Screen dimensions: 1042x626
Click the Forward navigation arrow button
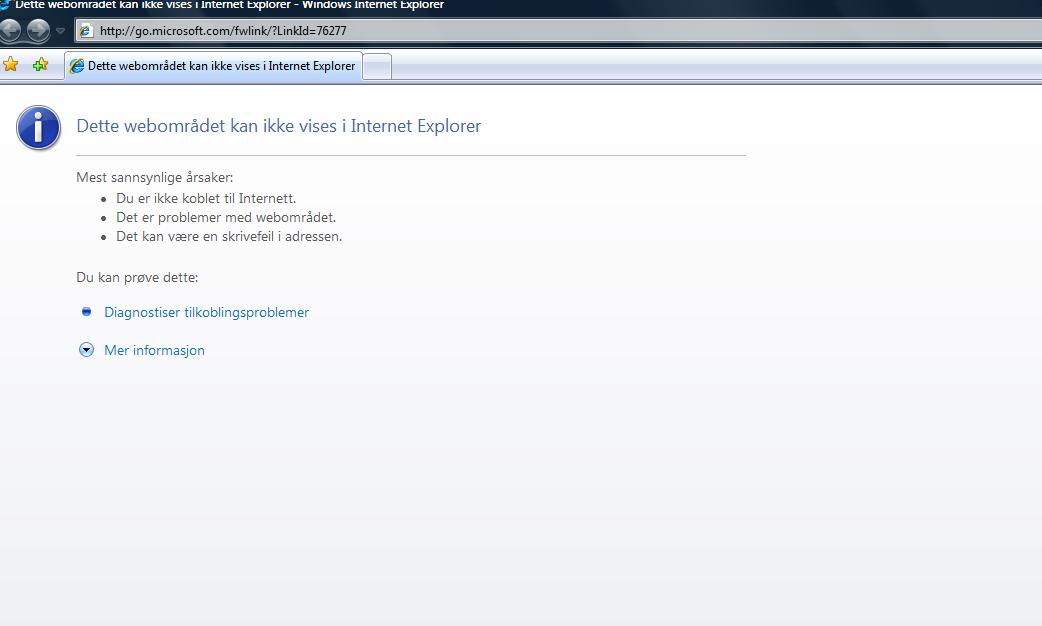coord(38,30)
